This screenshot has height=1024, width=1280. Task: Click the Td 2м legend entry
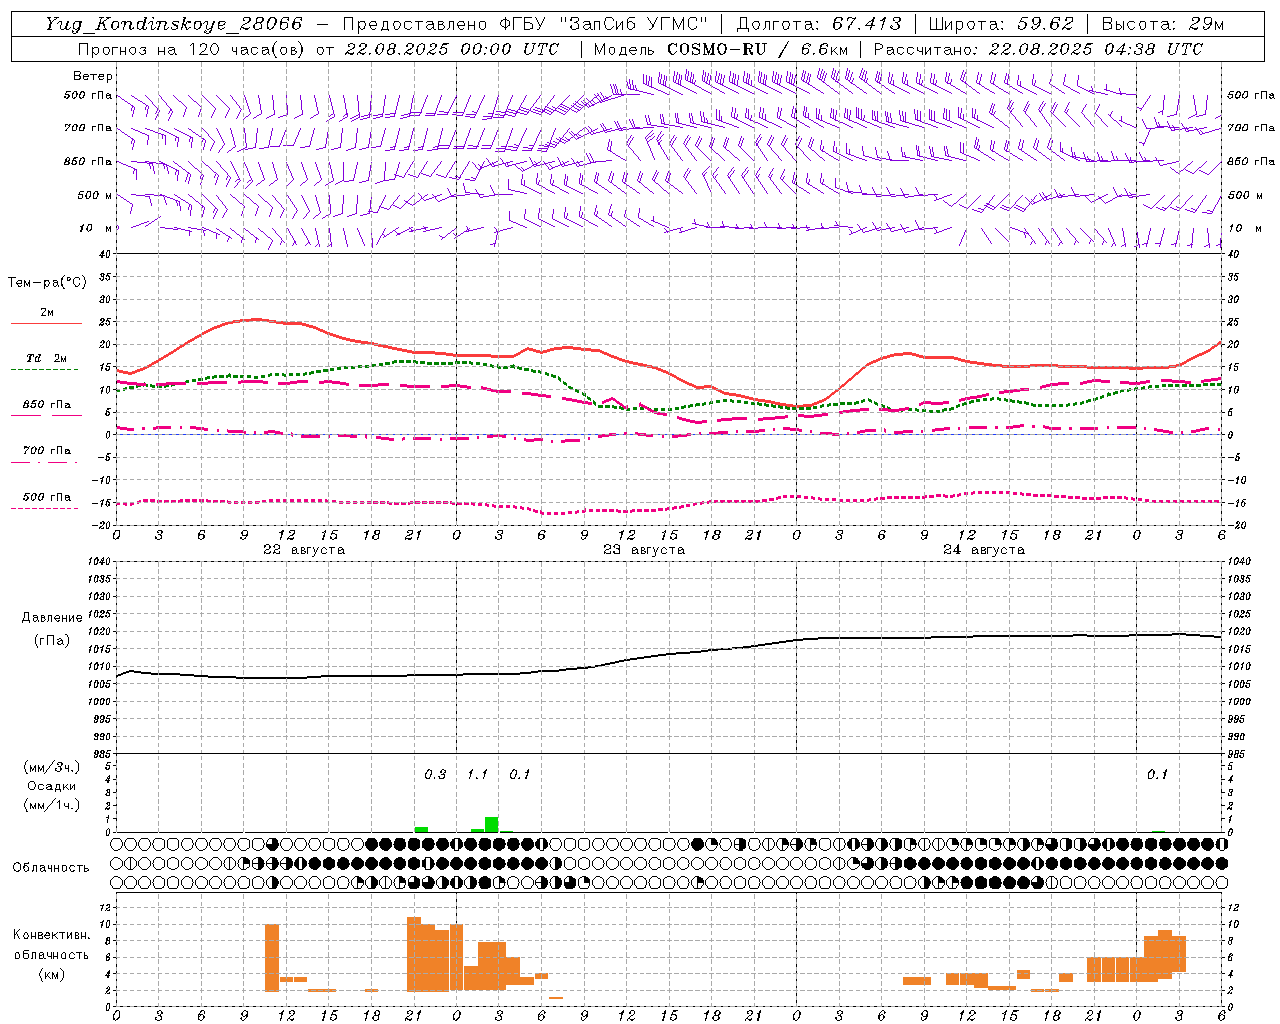tap(46, 358)
